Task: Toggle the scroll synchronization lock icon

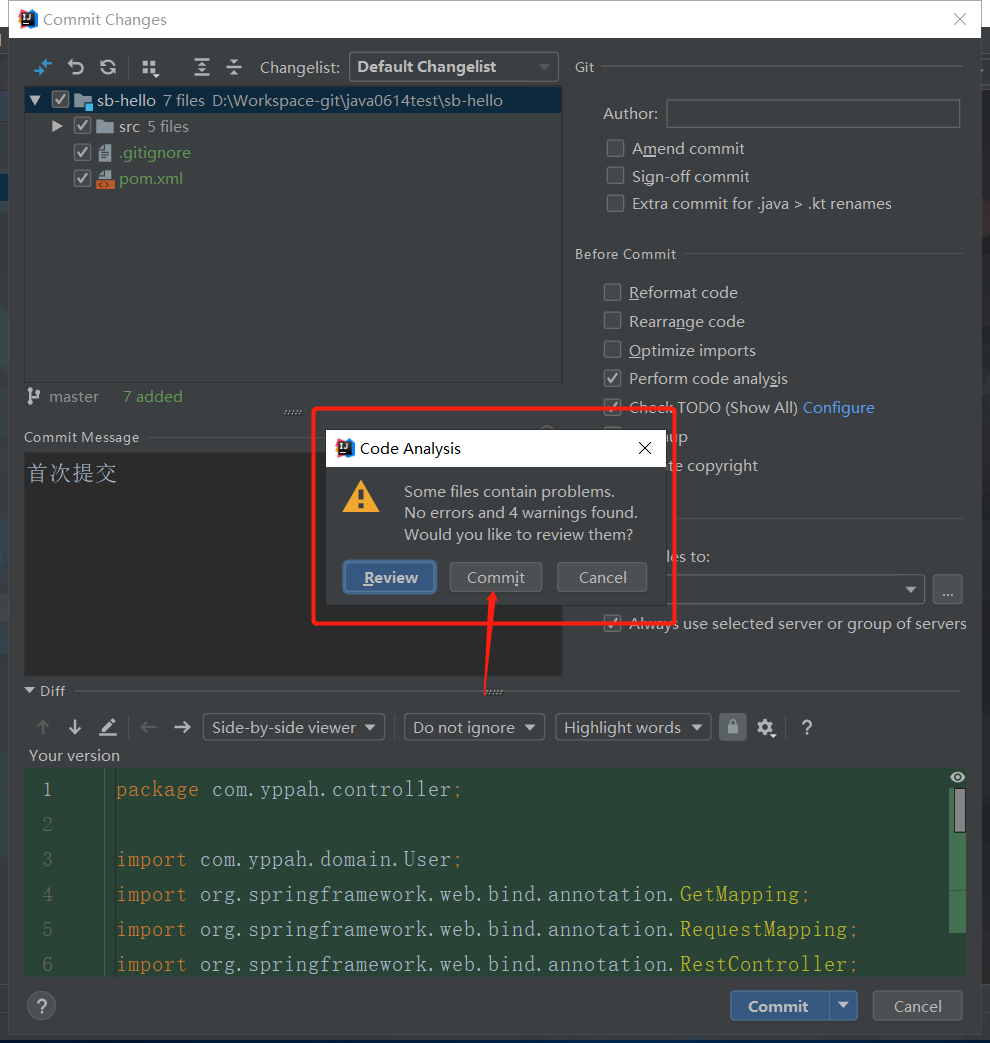Action: pos(733,727)
